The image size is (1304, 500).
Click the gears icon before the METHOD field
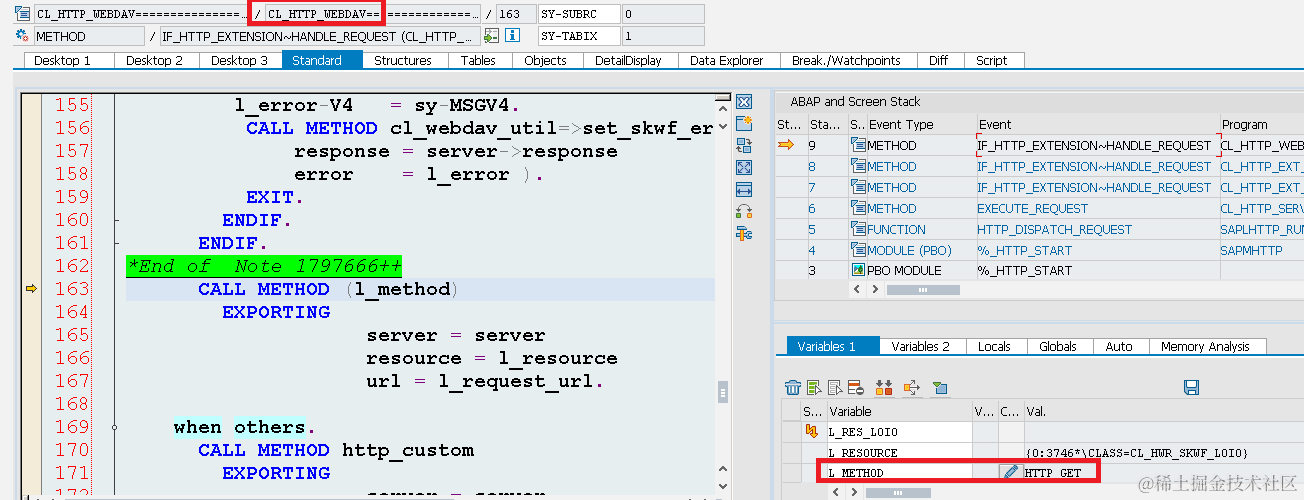pos(22,36)
